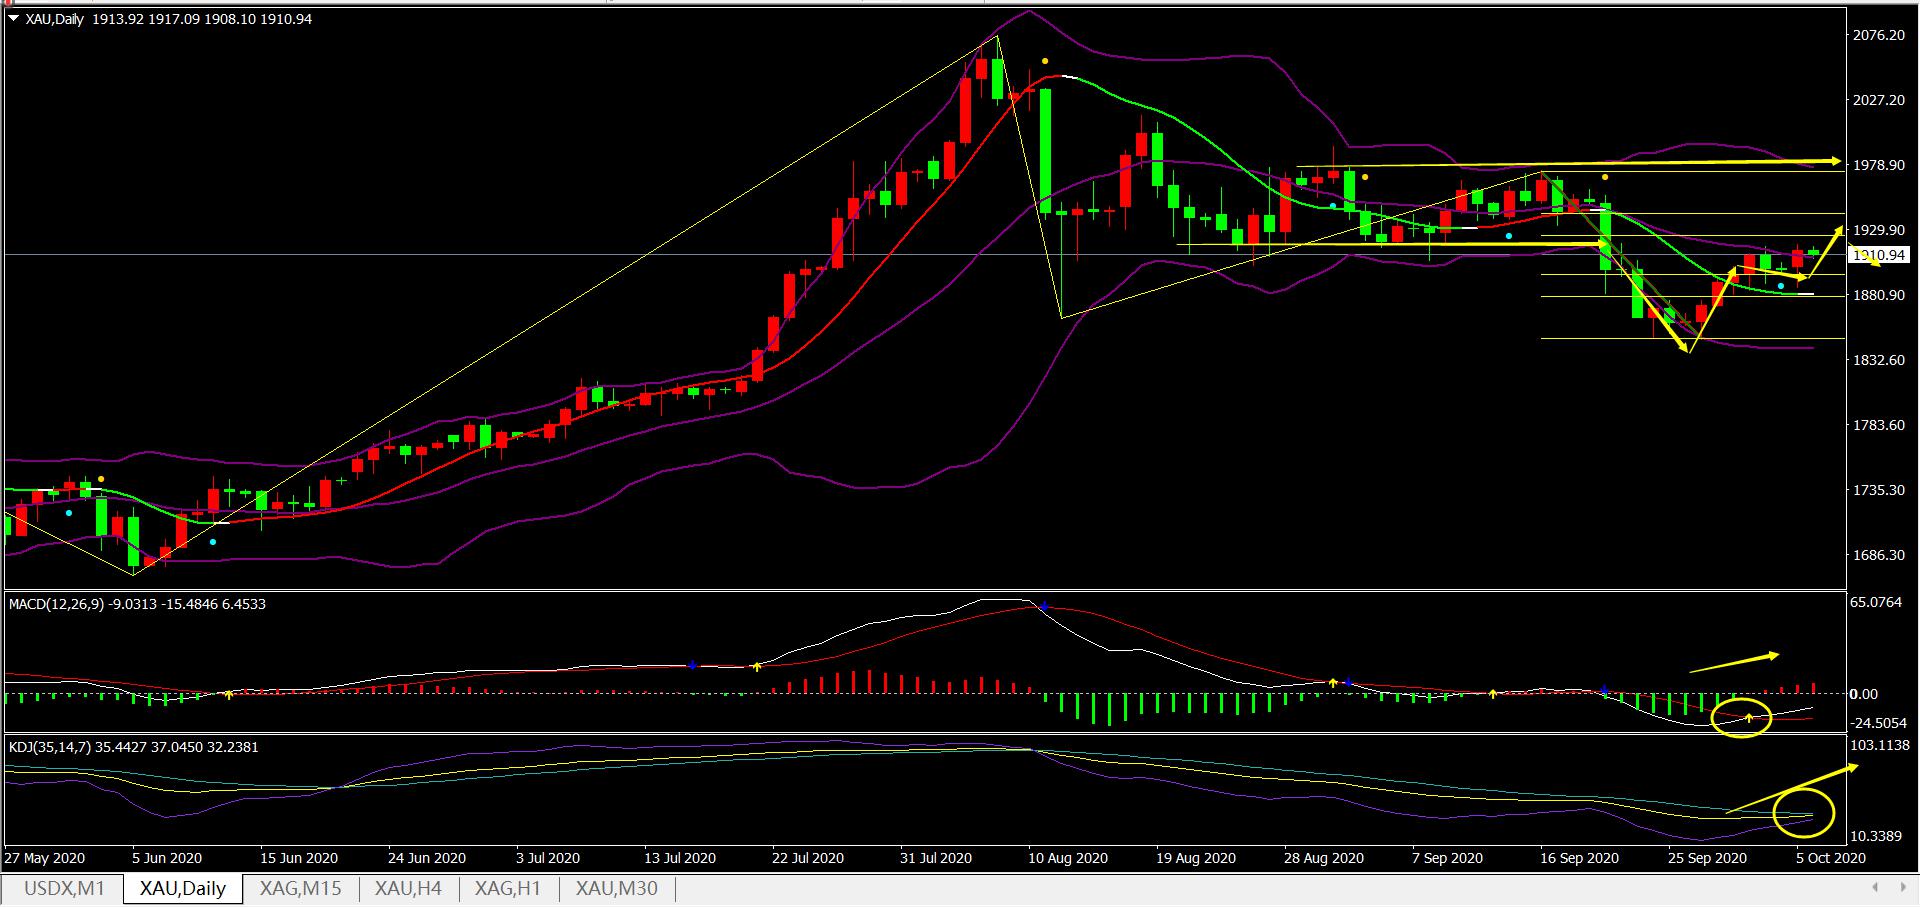This screenshot has height=907, width=1920.
Task: Go to the XAU,M30 chart tab
Action: click(616, 888)
